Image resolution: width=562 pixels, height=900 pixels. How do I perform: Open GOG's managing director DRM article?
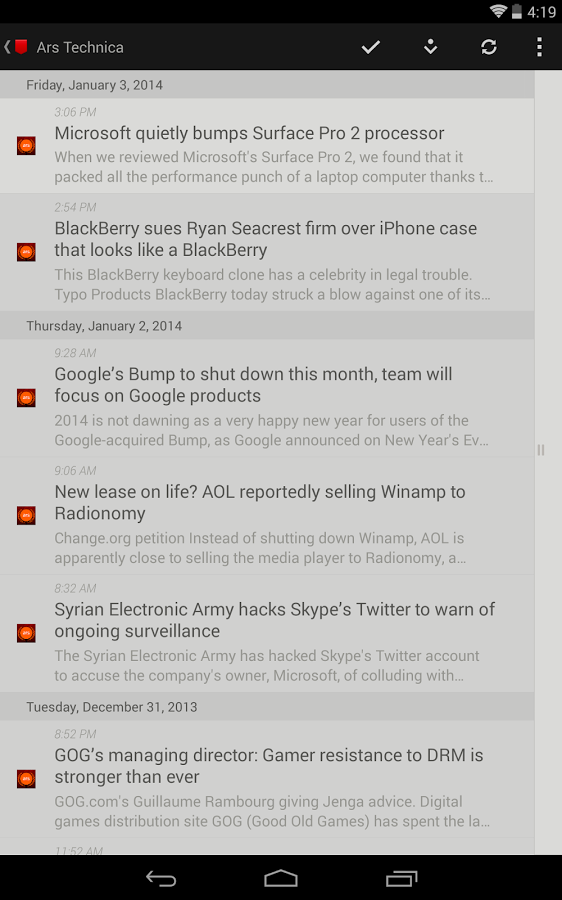267,779
